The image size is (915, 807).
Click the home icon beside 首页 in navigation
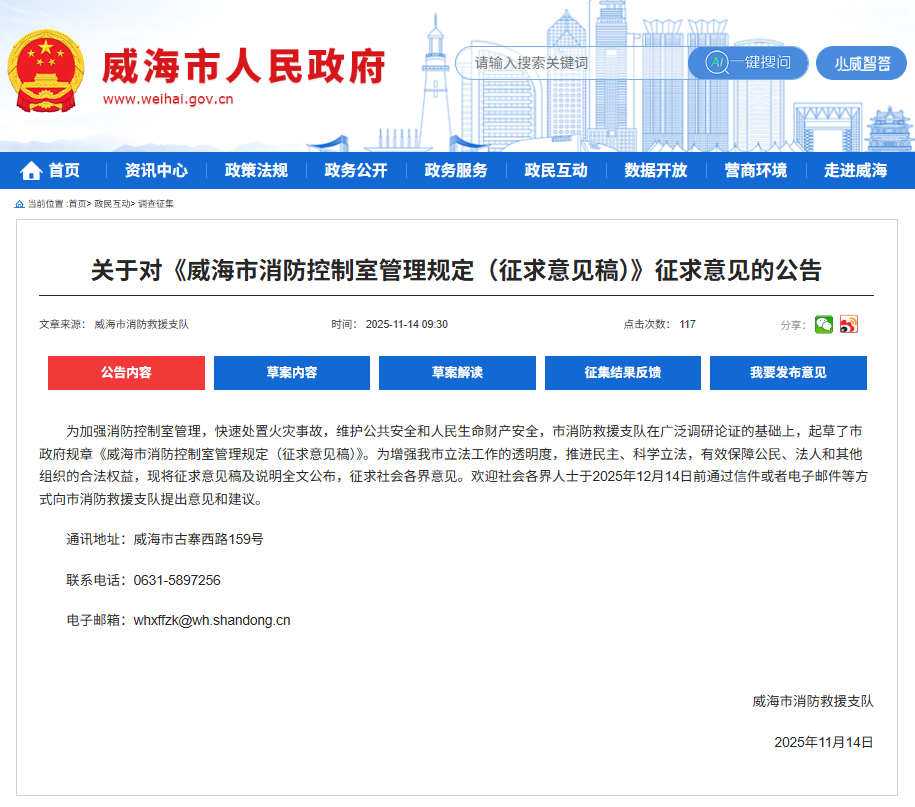click(x=33, y=170)
